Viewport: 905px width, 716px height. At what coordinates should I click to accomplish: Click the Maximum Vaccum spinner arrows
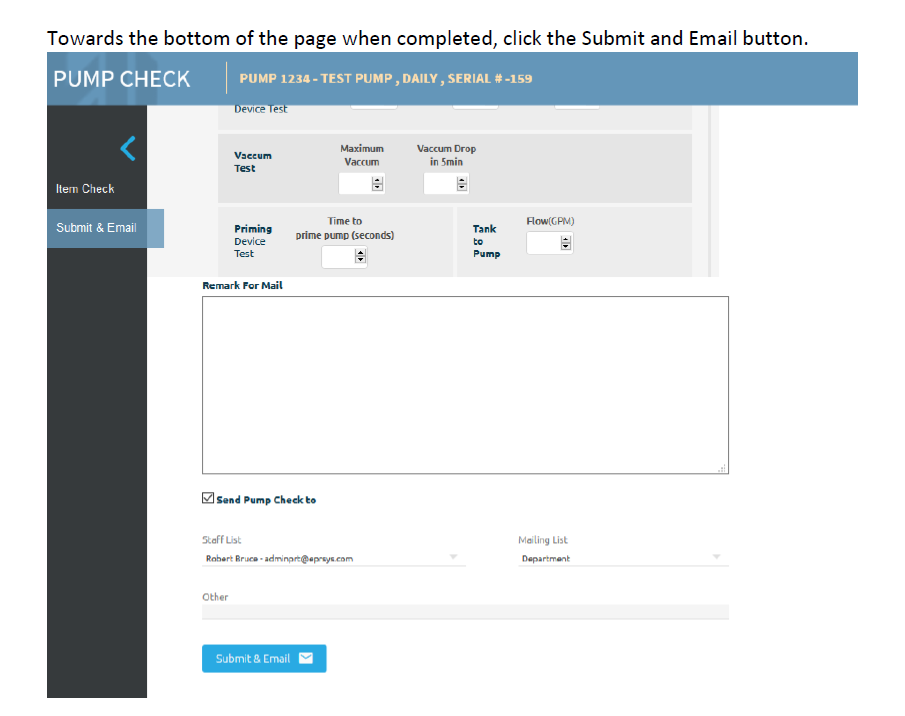coord(377,184)
